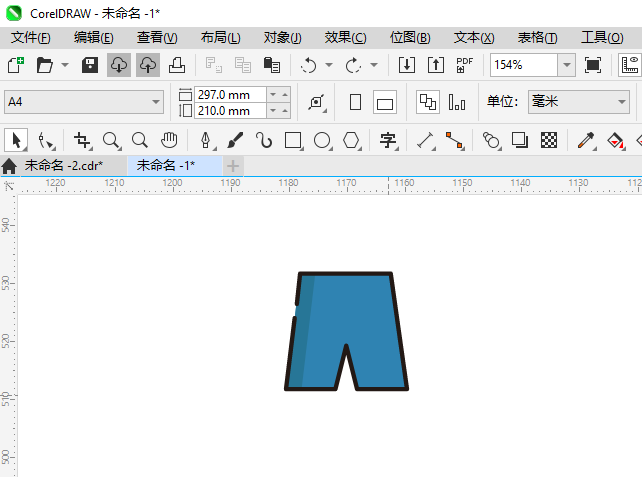Select the Freehand curve tool

pyautogui.click(x=264, y=140)
